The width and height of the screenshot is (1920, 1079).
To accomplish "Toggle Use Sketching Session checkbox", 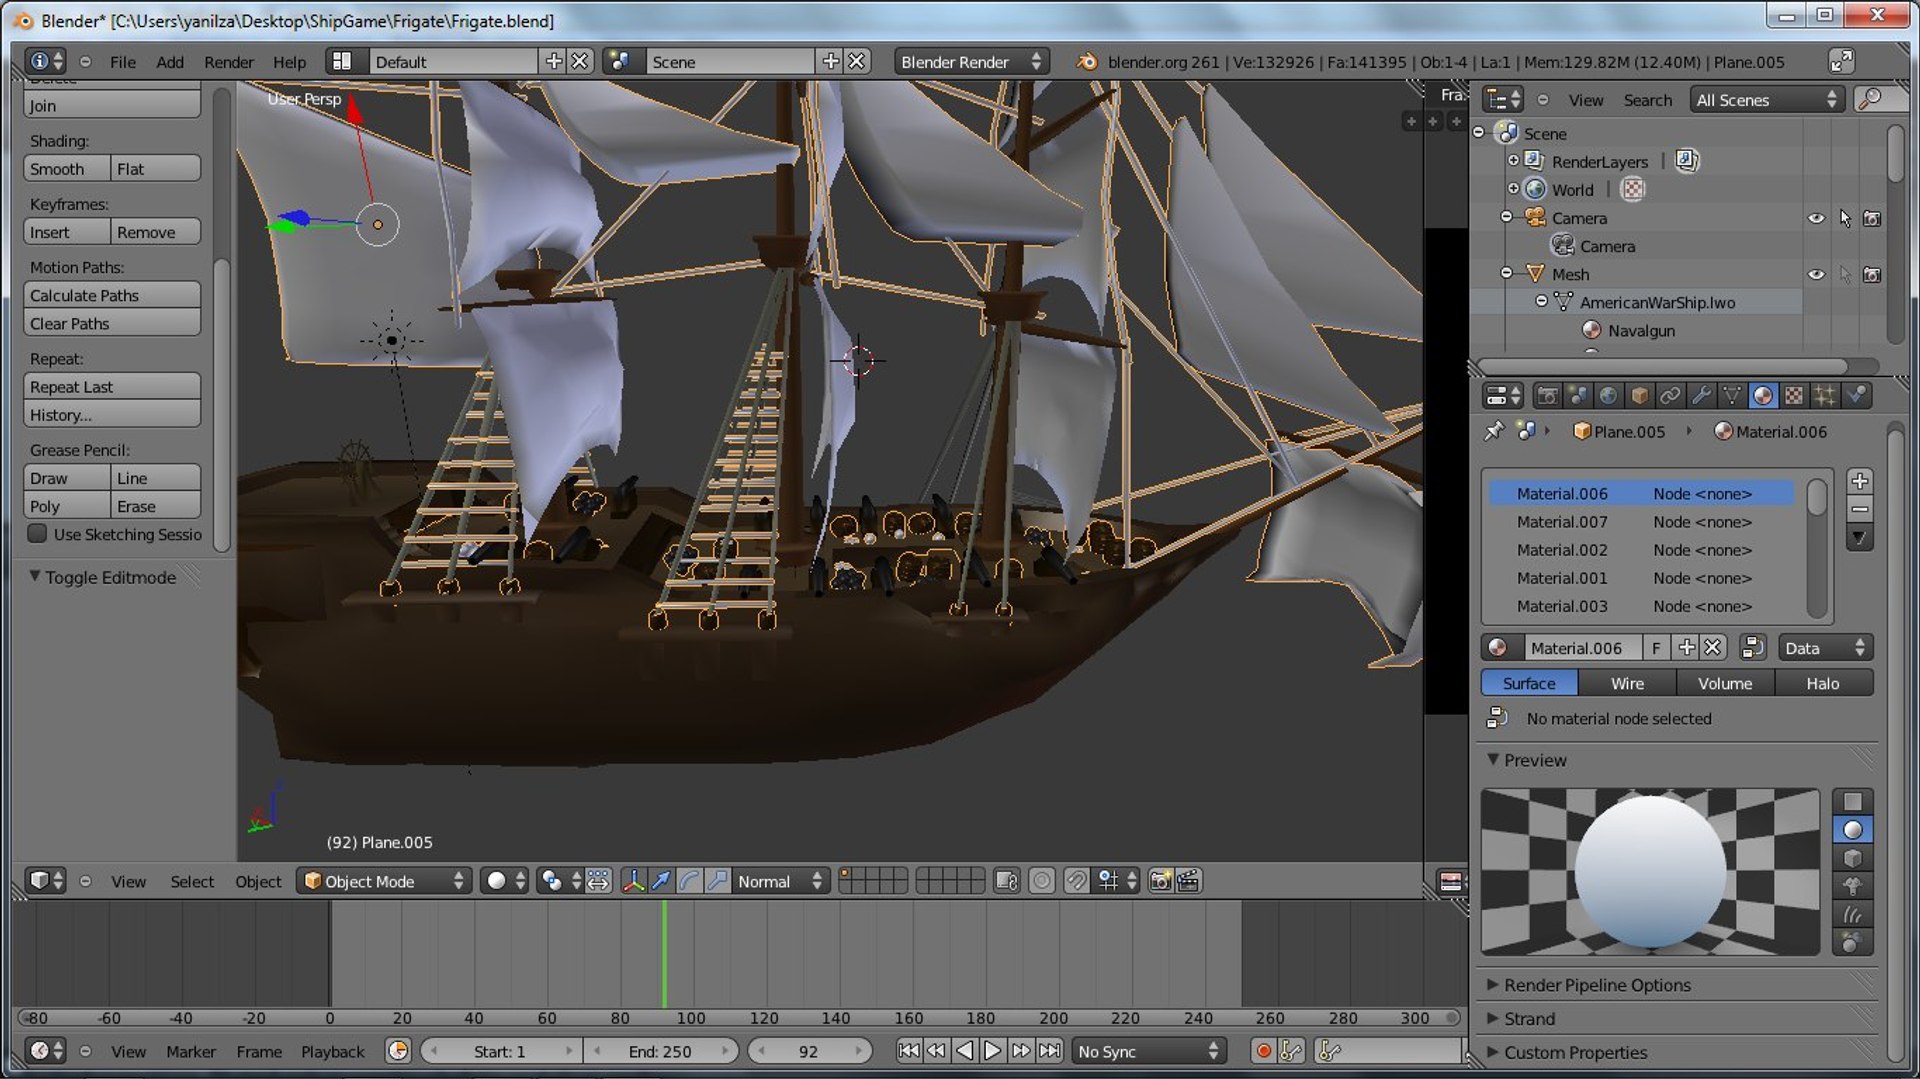I will [37, 534].
